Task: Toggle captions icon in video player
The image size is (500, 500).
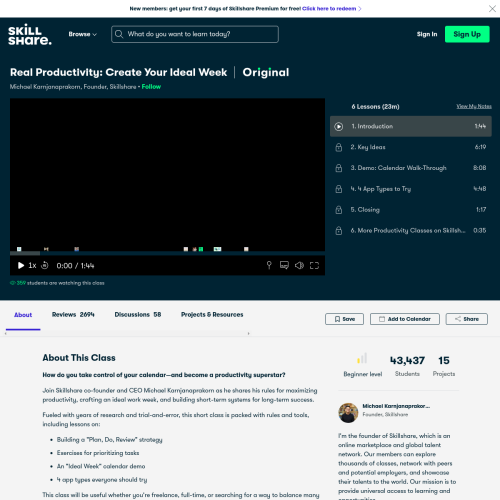Action: (284, 265)
